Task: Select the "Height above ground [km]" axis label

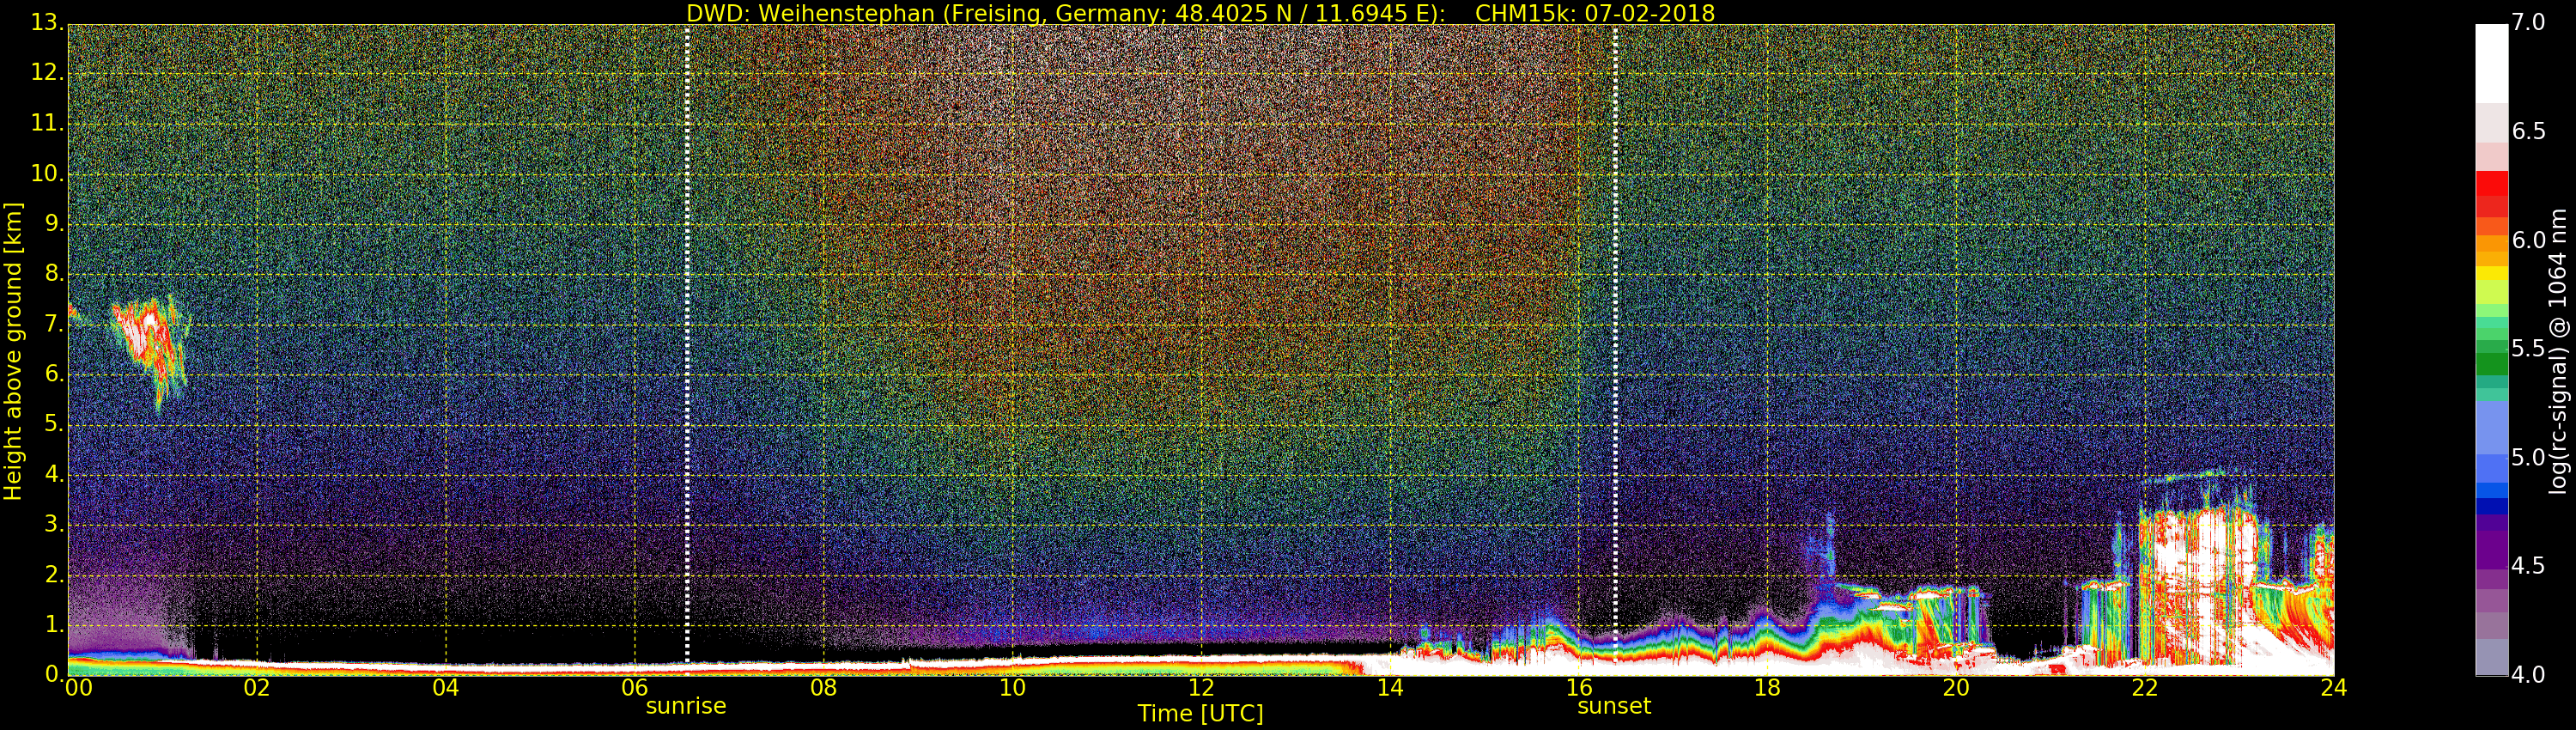Action: click(x=13, y=351)
